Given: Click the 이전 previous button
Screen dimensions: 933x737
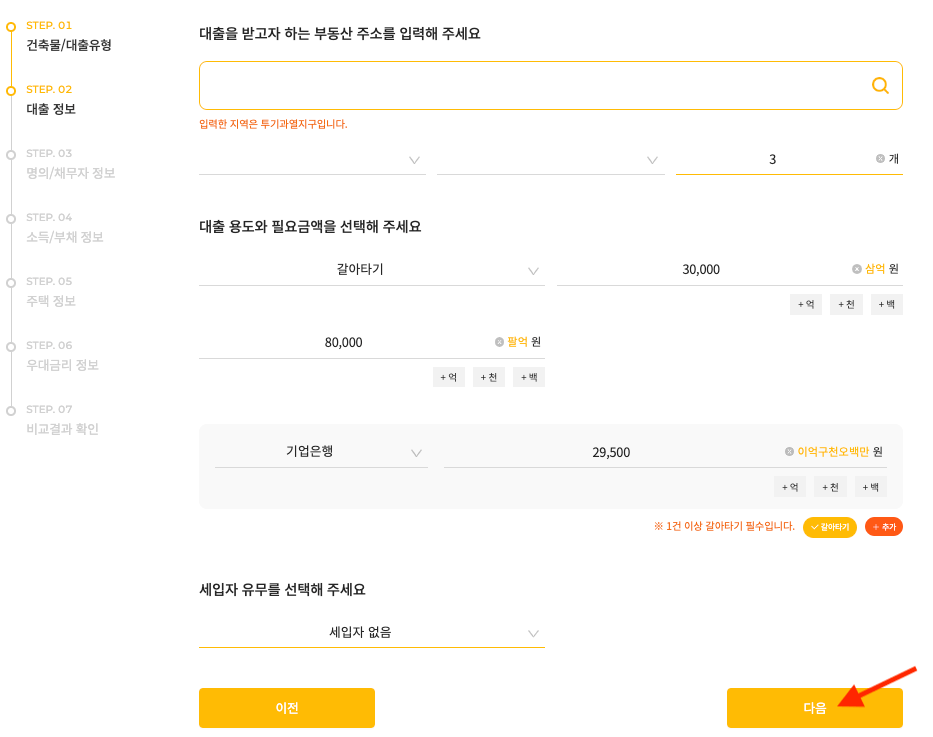Looking at the screenshot, I should click(286, 707).
